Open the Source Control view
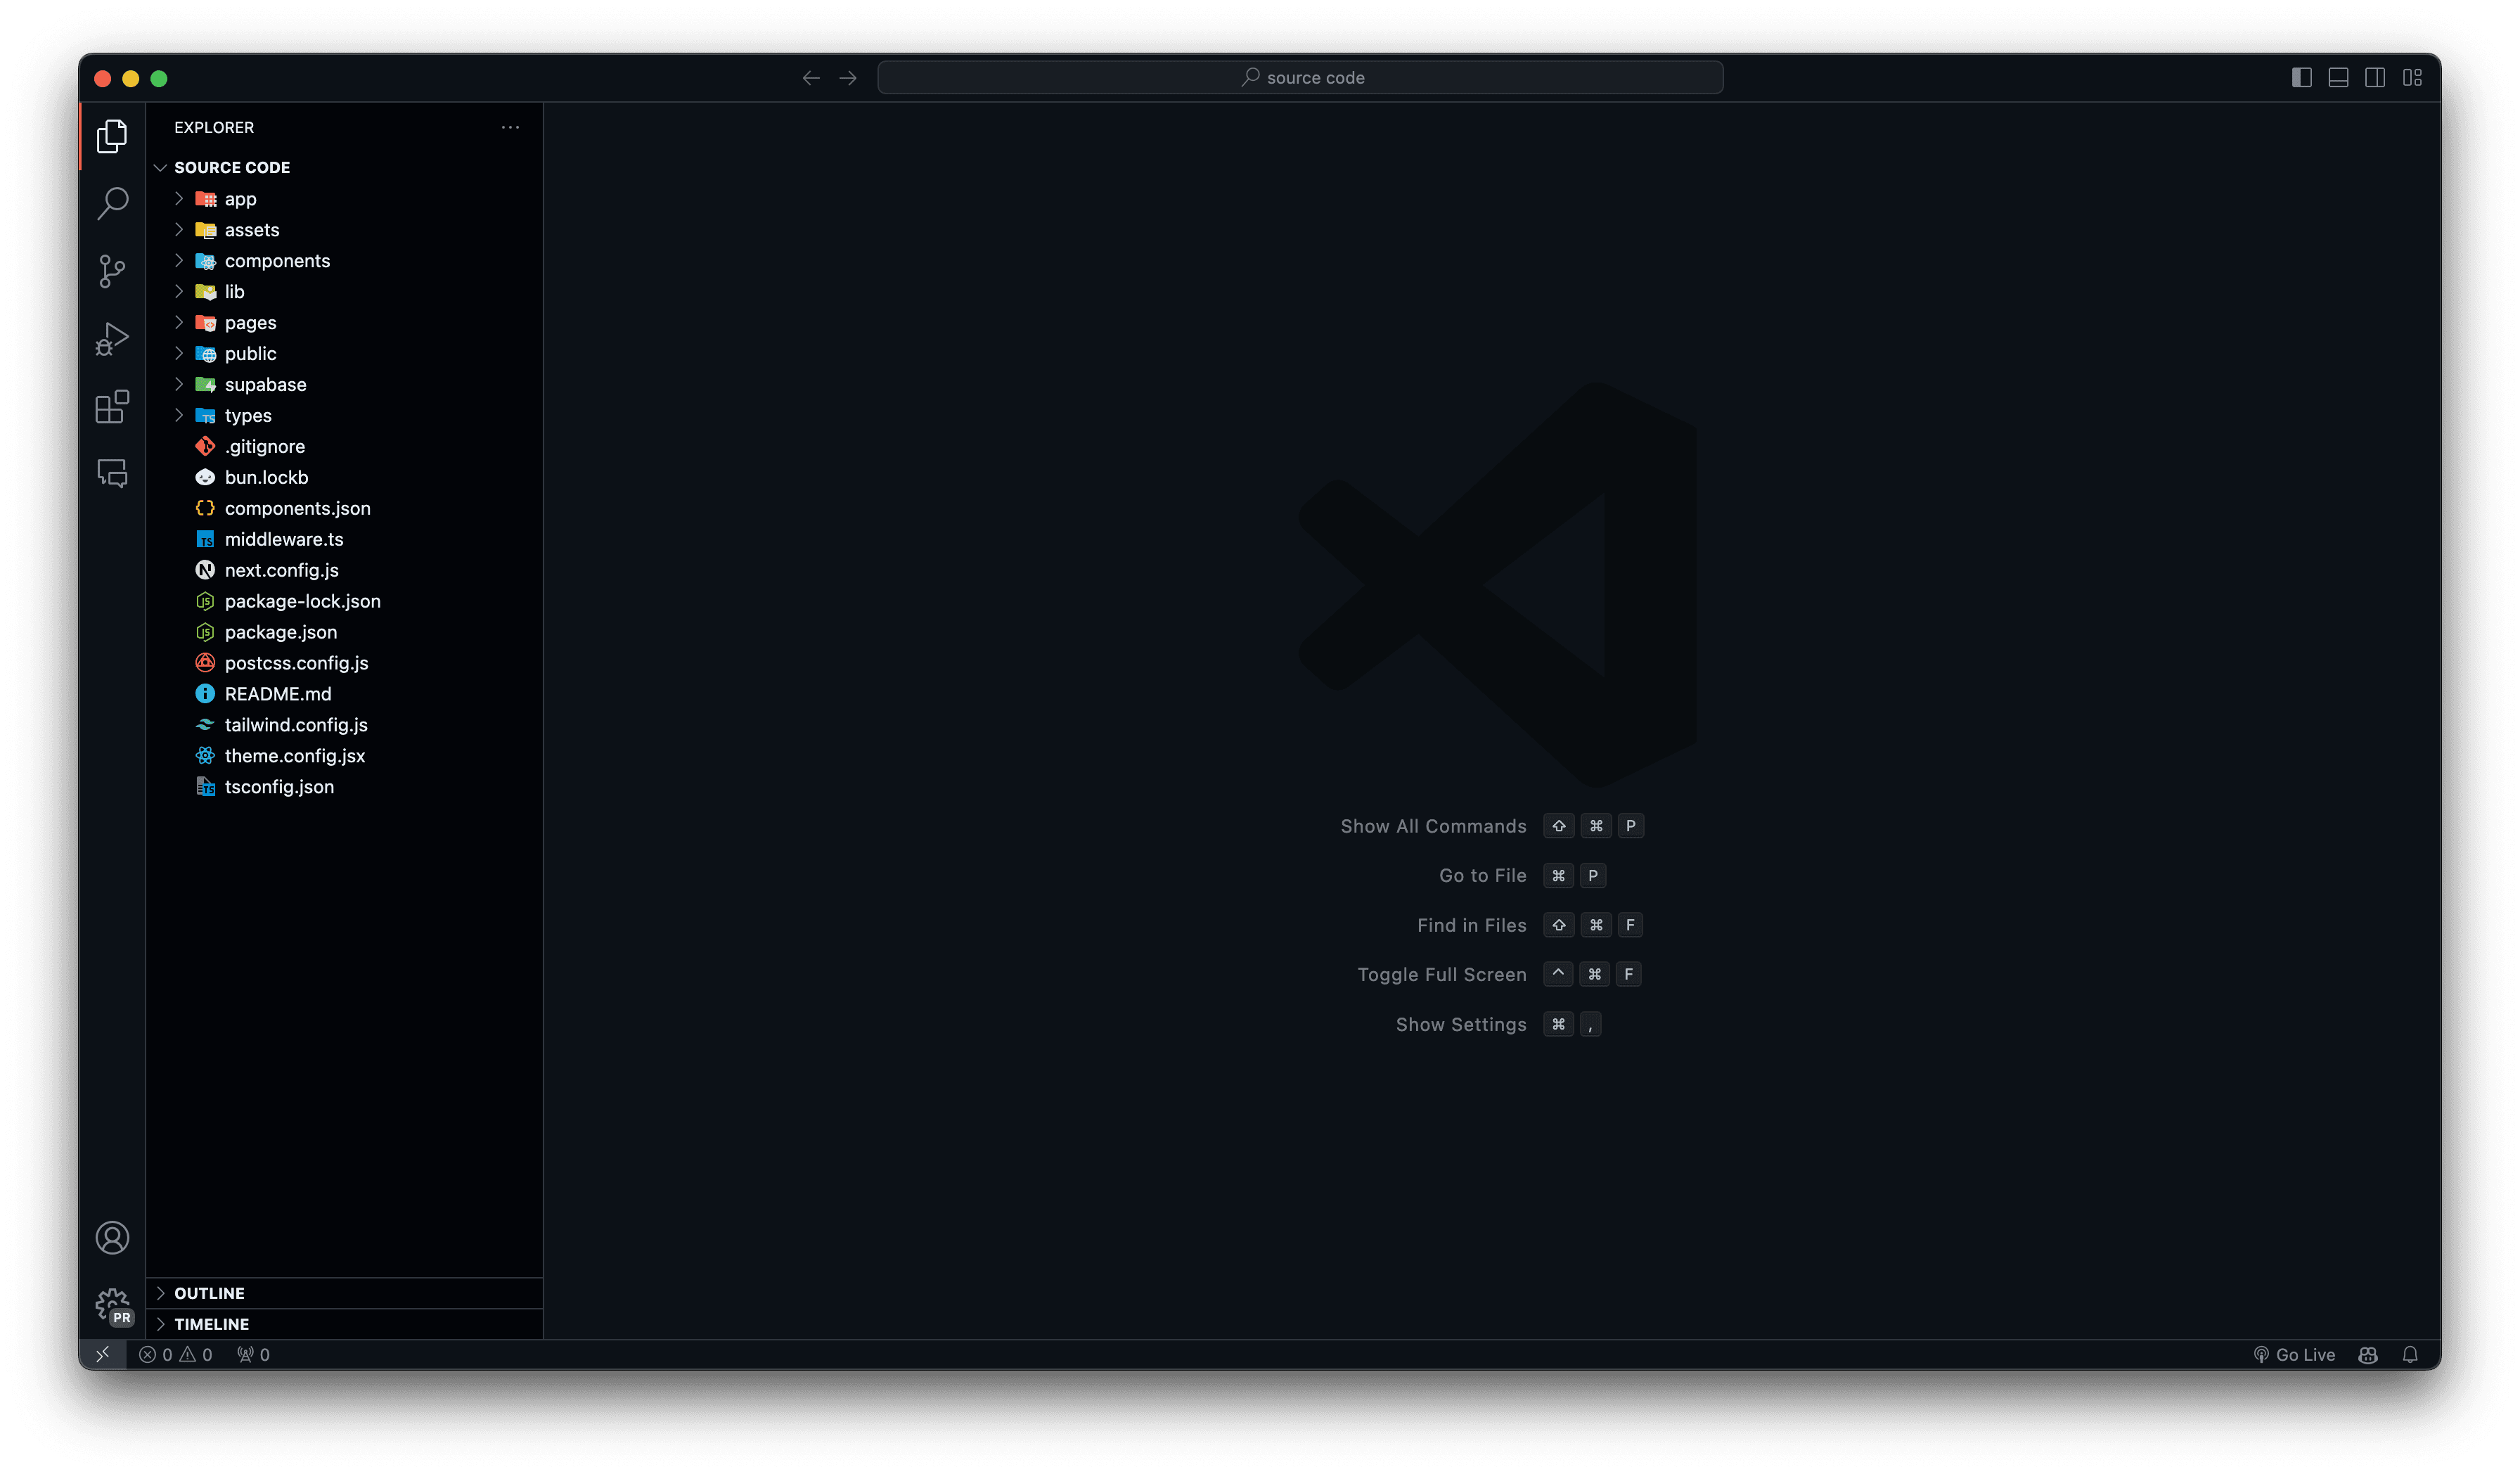2520x1474 pixels. pos(112,271)
